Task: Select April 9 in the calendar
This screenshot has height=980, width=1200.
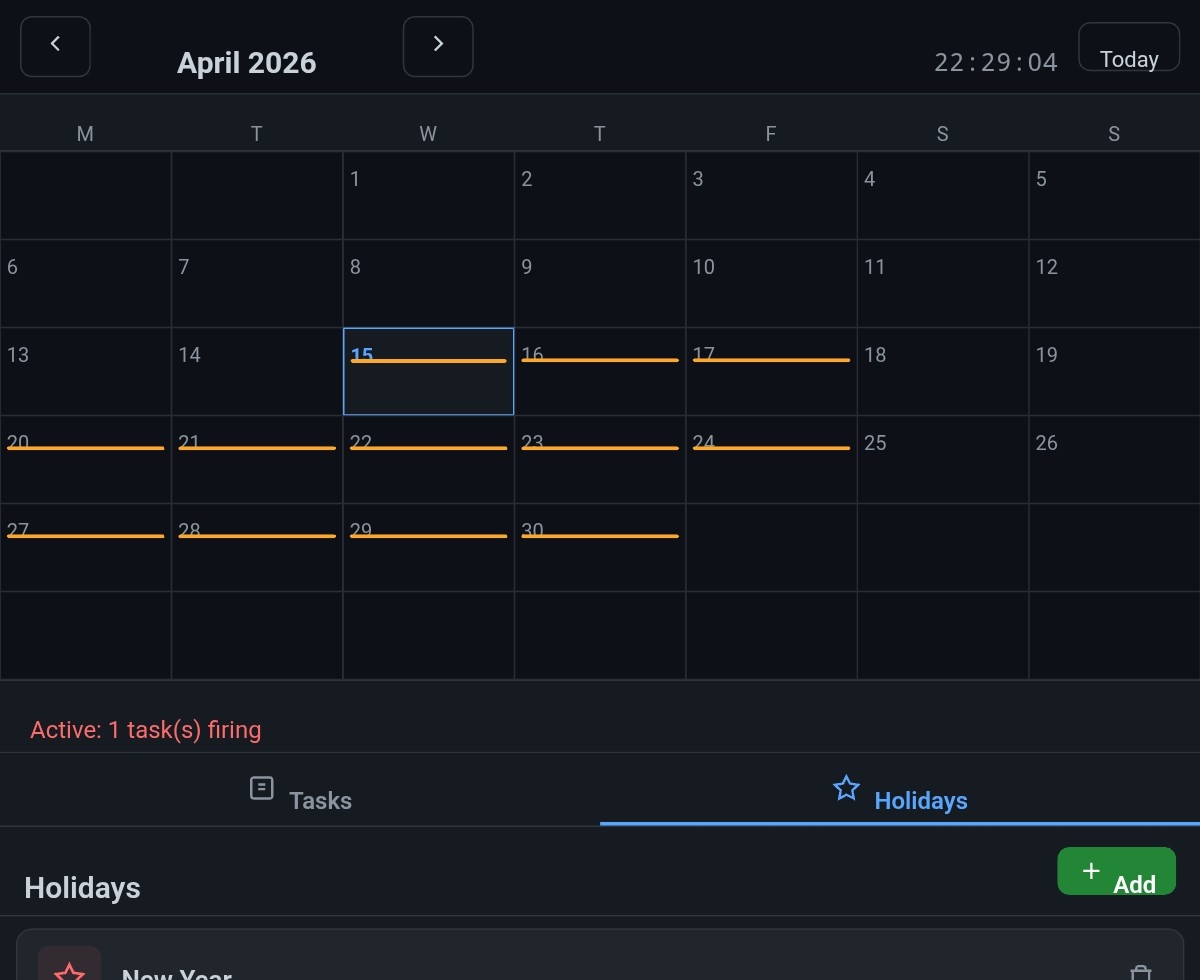Action: point(600,283)
